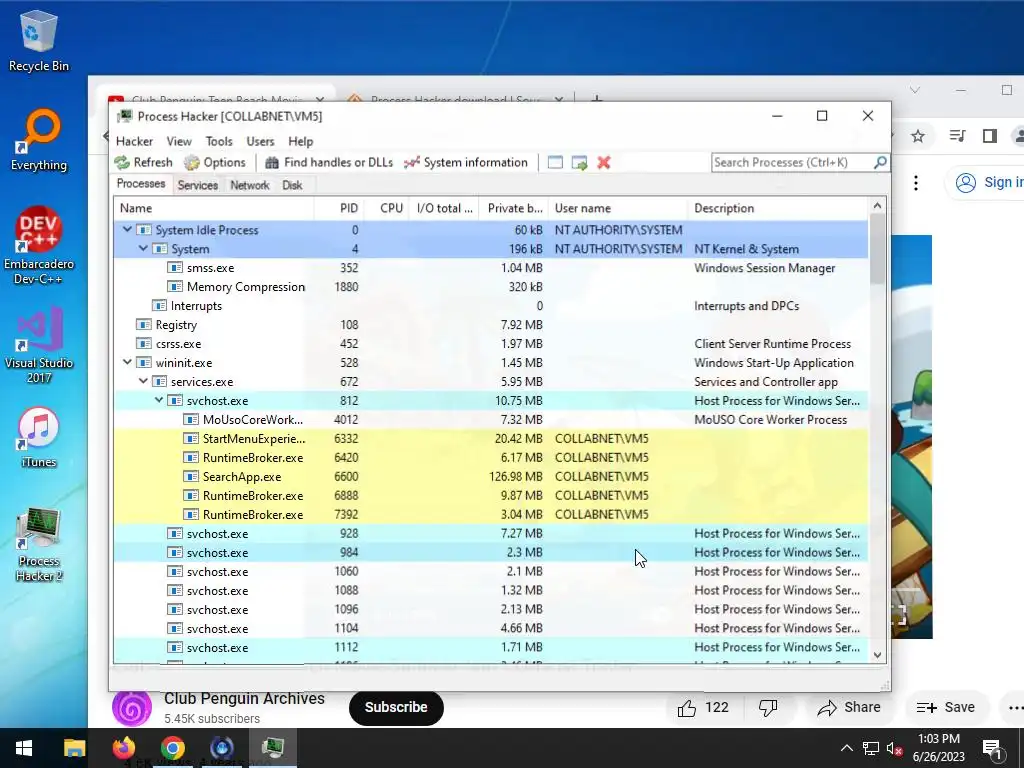Open Visual Studio 2017 desktop shortcut
This screenshot has height=768, width=1024.
point(39,345)
